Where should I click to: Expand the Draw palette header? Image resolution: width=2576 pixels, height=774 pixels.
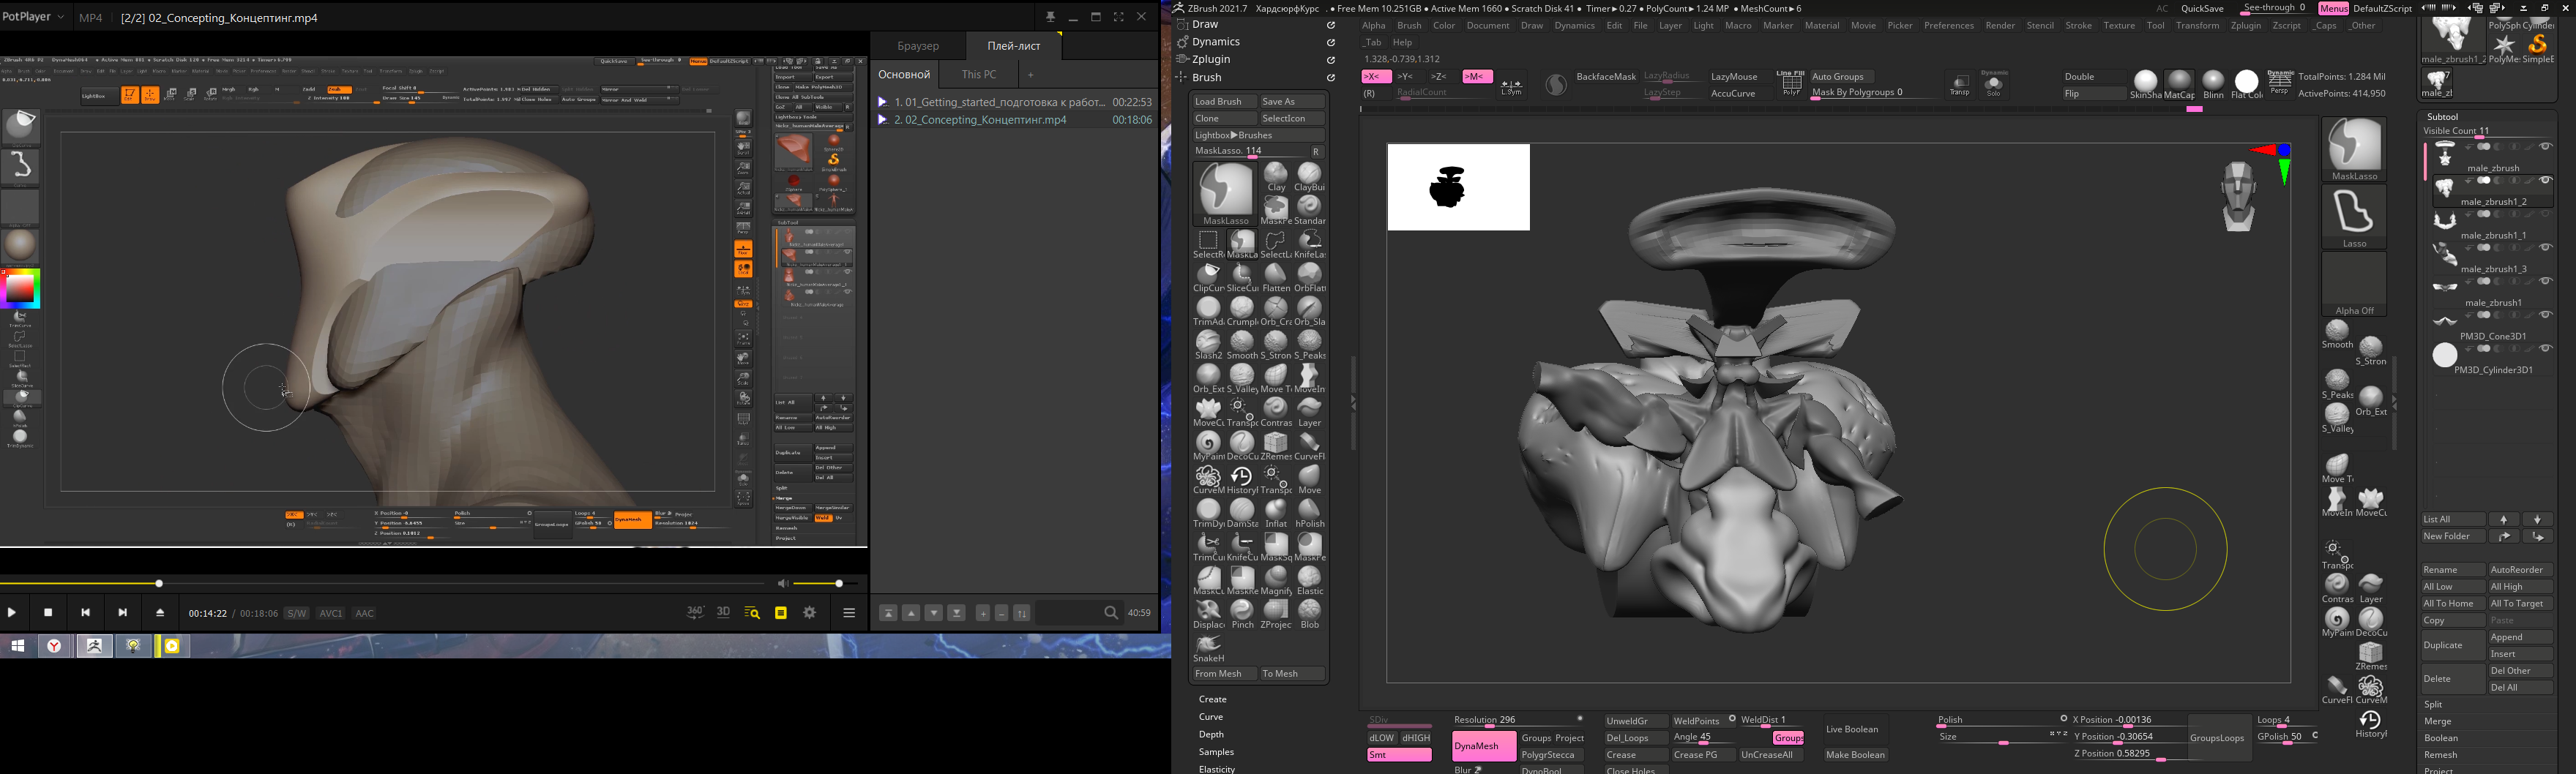pos(1206,25)
